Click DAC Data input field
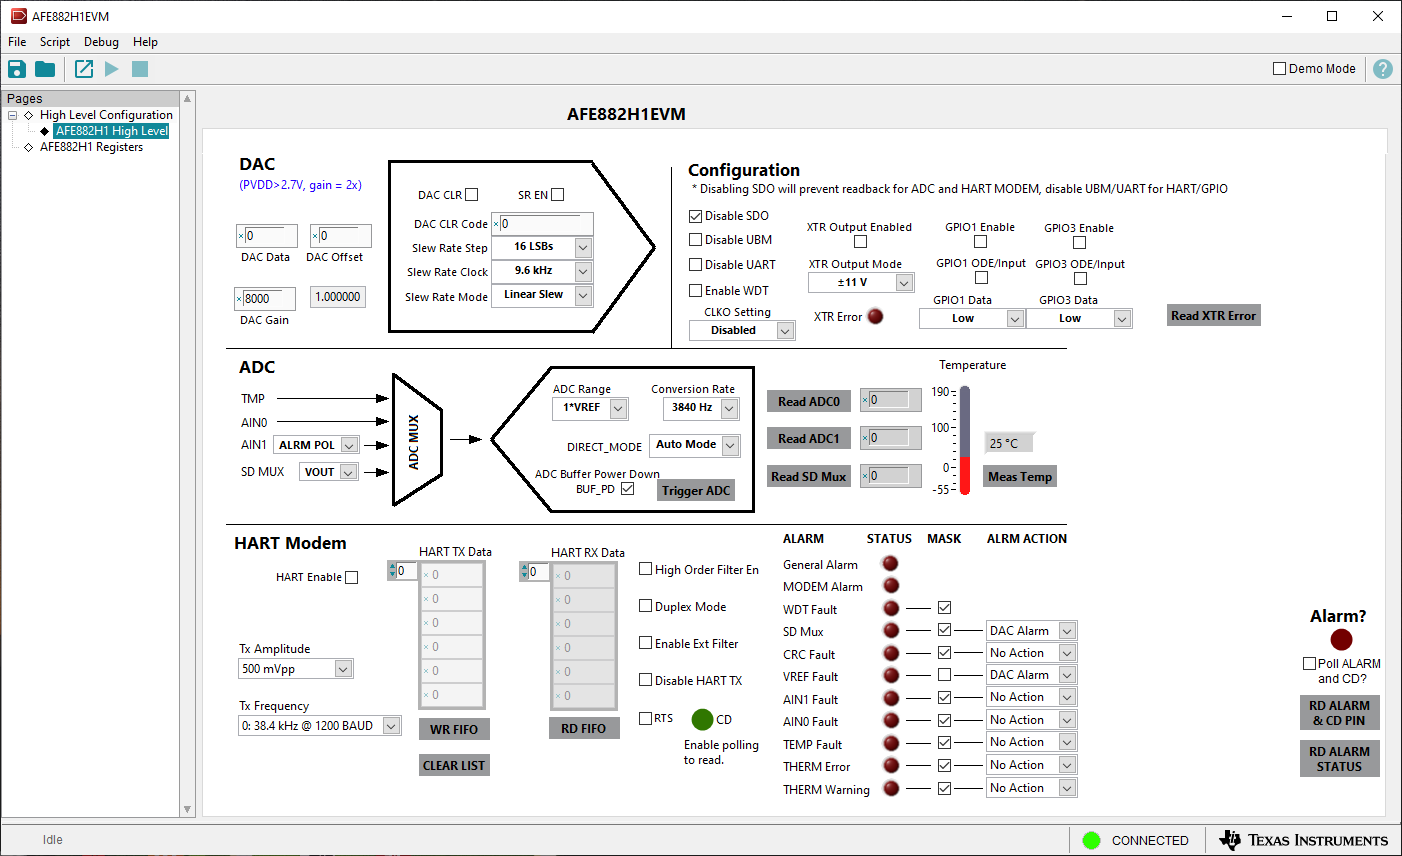Viewport: 1402px width, 856px height. (267, 235)
